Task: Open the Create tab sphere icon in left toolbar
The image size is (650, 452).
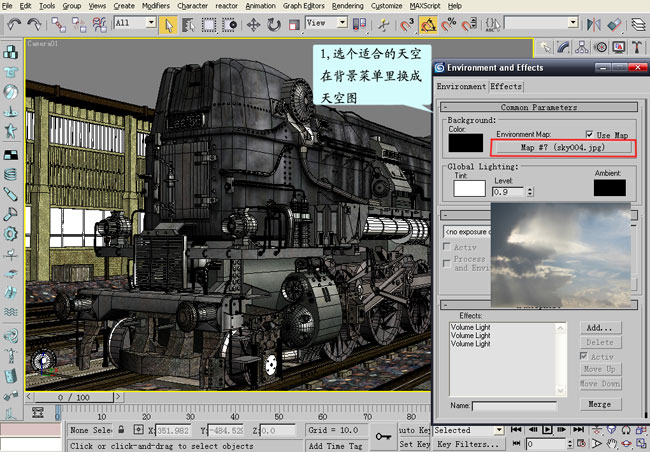Action: pos(11,91)
